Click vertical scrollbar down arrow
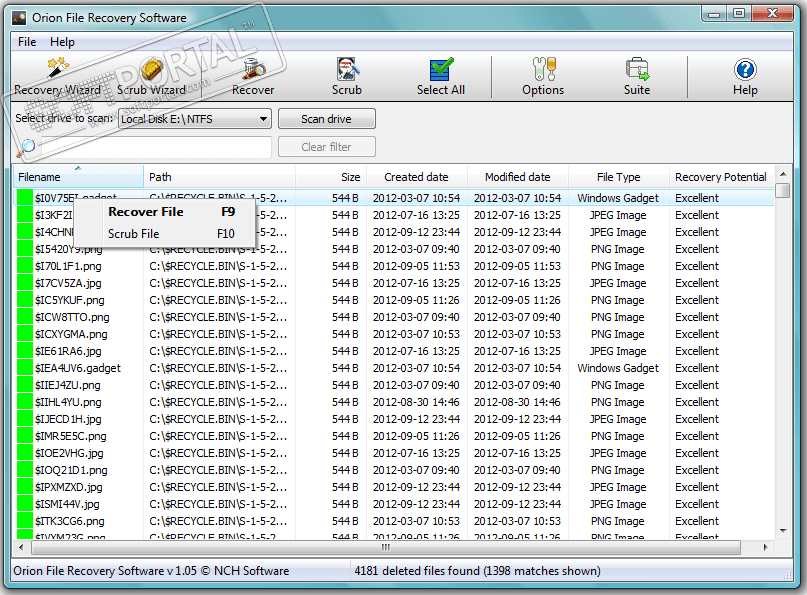807x595 pixels. [x=783, y=531]
